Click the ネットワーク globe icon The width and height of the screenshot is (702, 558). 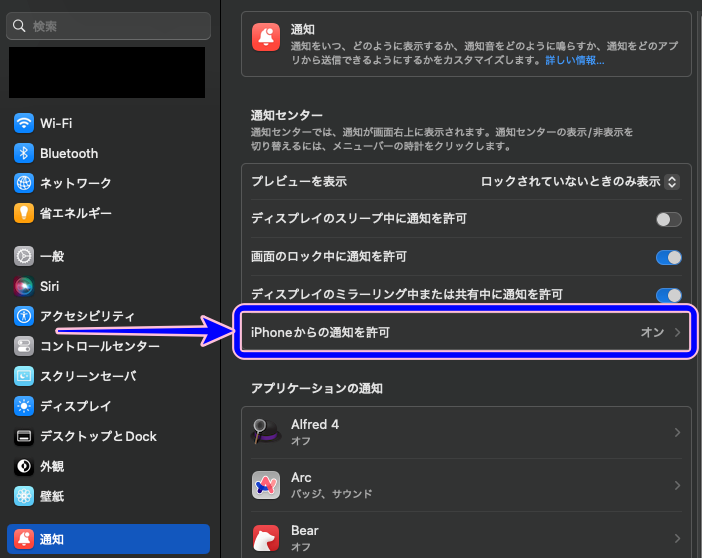pyautogui.click(x=24, y=183)
